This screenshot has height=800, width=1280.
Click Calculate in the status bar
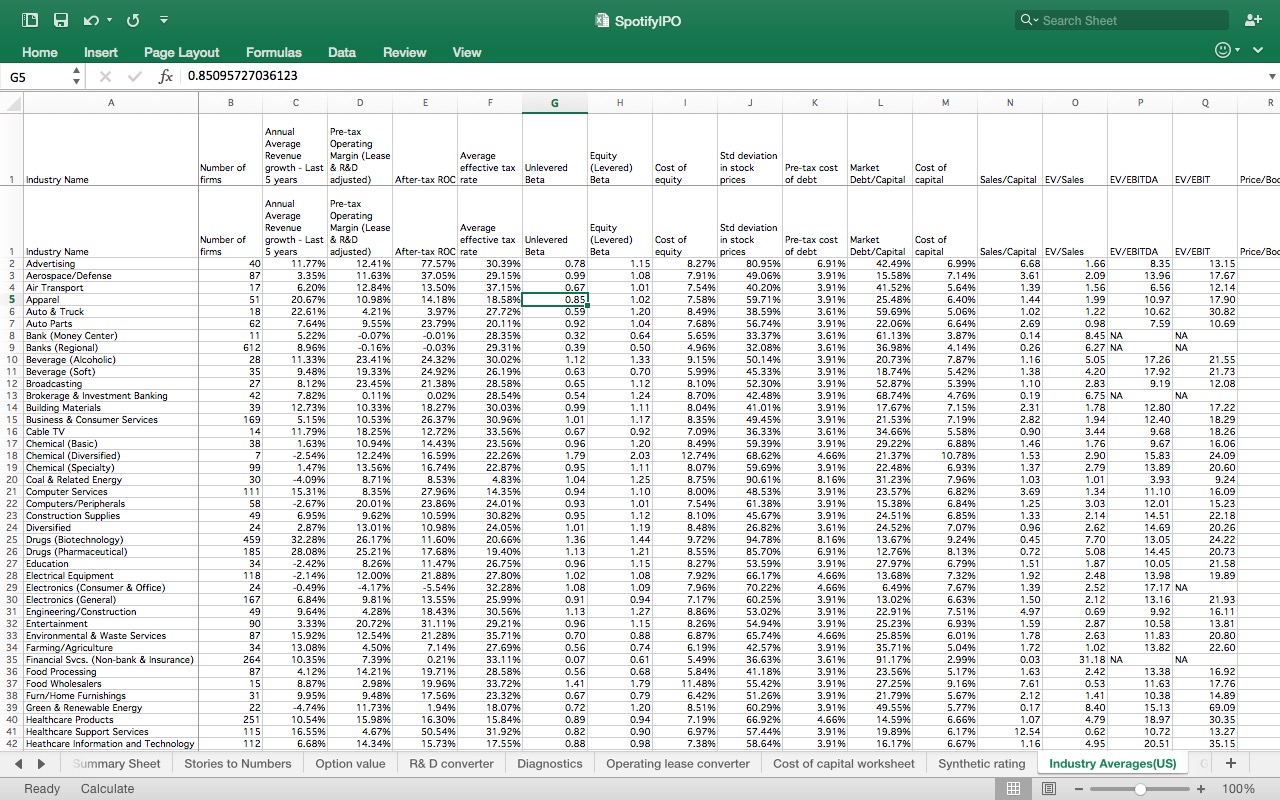tap(107, 789)
